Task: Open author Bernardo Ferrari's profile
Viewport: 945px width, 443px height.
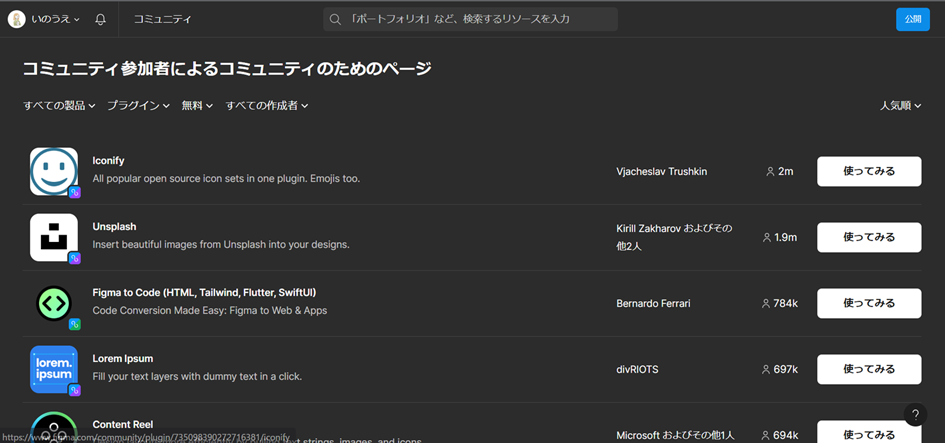Action: [x=653, y=303]
